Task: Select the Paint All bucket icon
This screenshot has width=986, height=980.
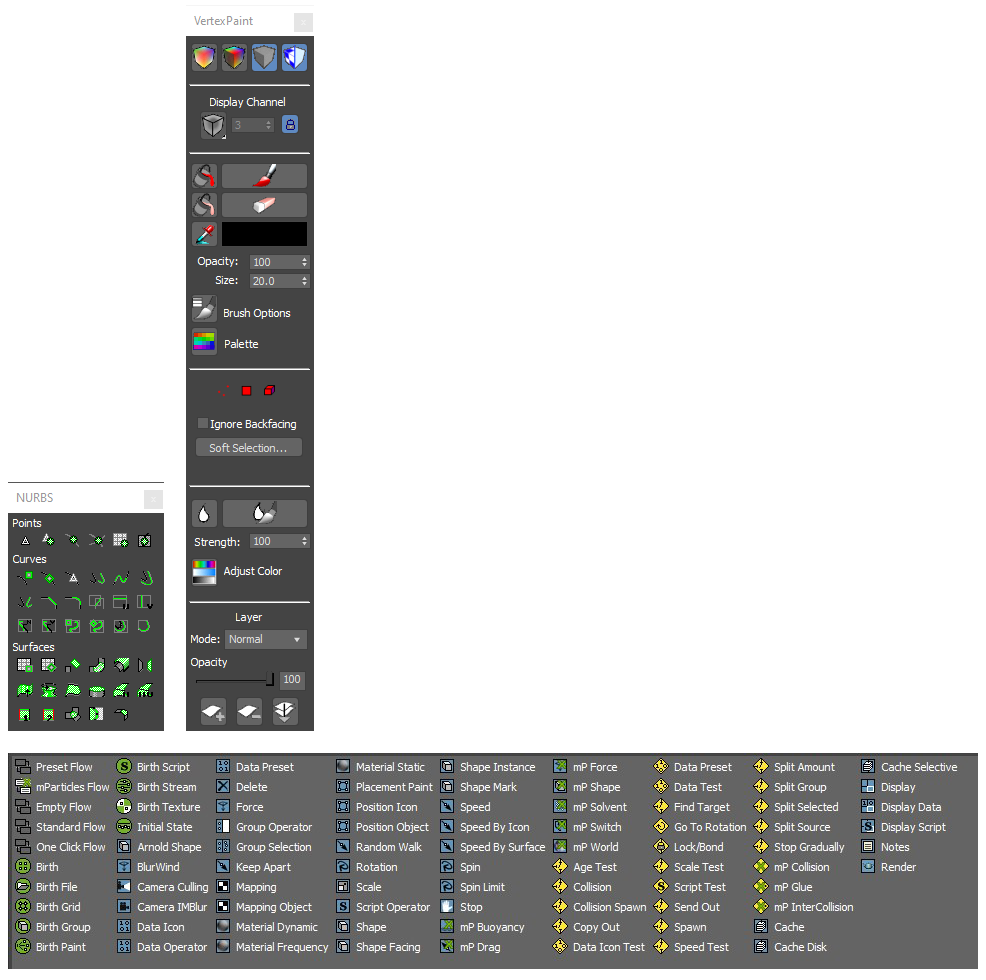Action: click(x=204, y=176)
